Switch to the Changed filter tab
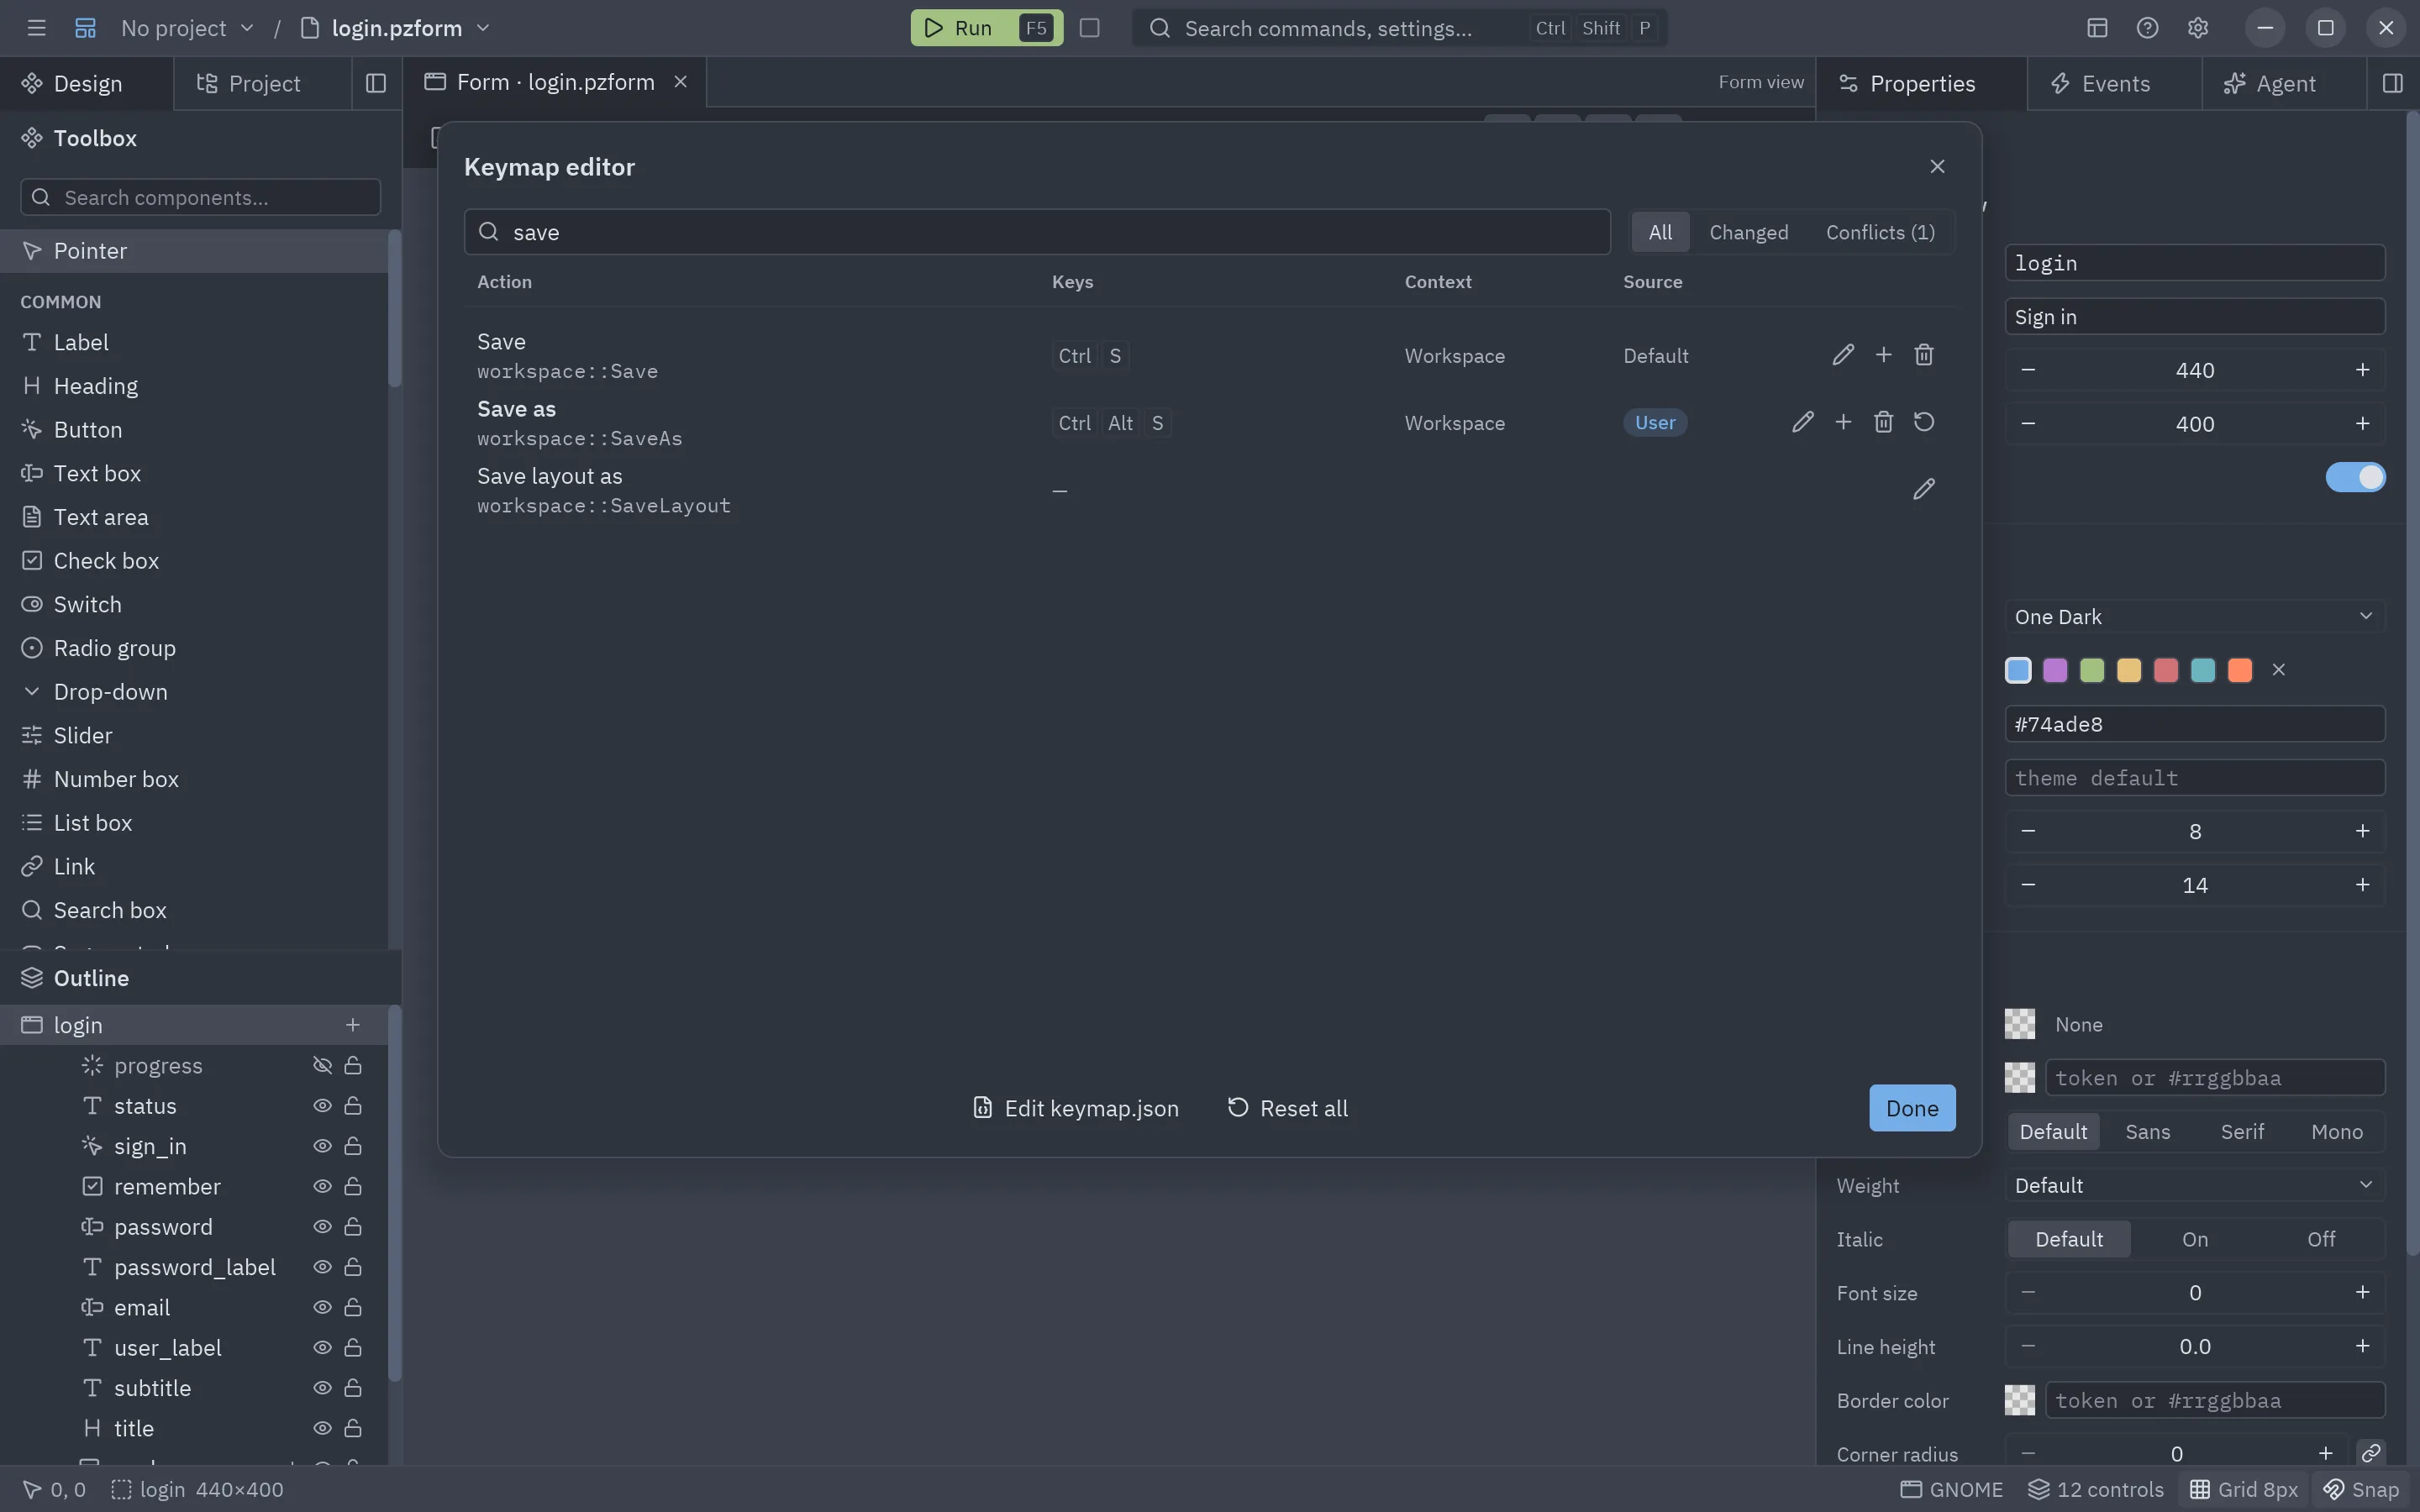 [x=1748, y=232]
